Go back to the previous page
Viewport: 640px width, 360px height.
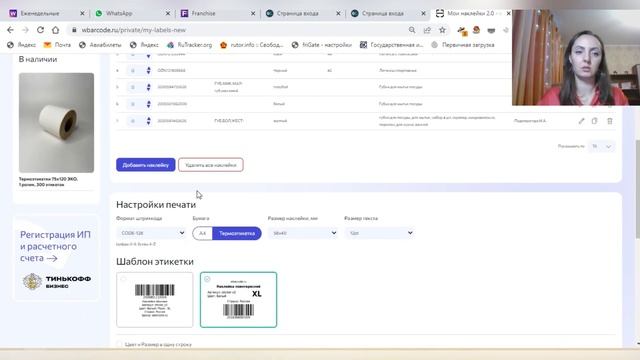click(11, 30)
